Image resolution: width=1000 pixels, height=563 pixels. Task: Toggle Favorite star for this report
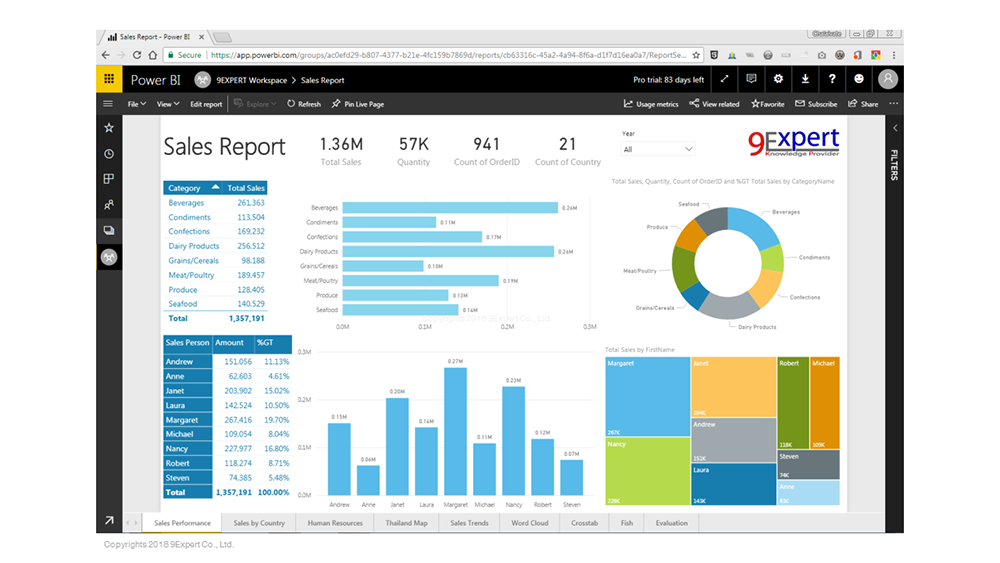(x=768, y=104)
